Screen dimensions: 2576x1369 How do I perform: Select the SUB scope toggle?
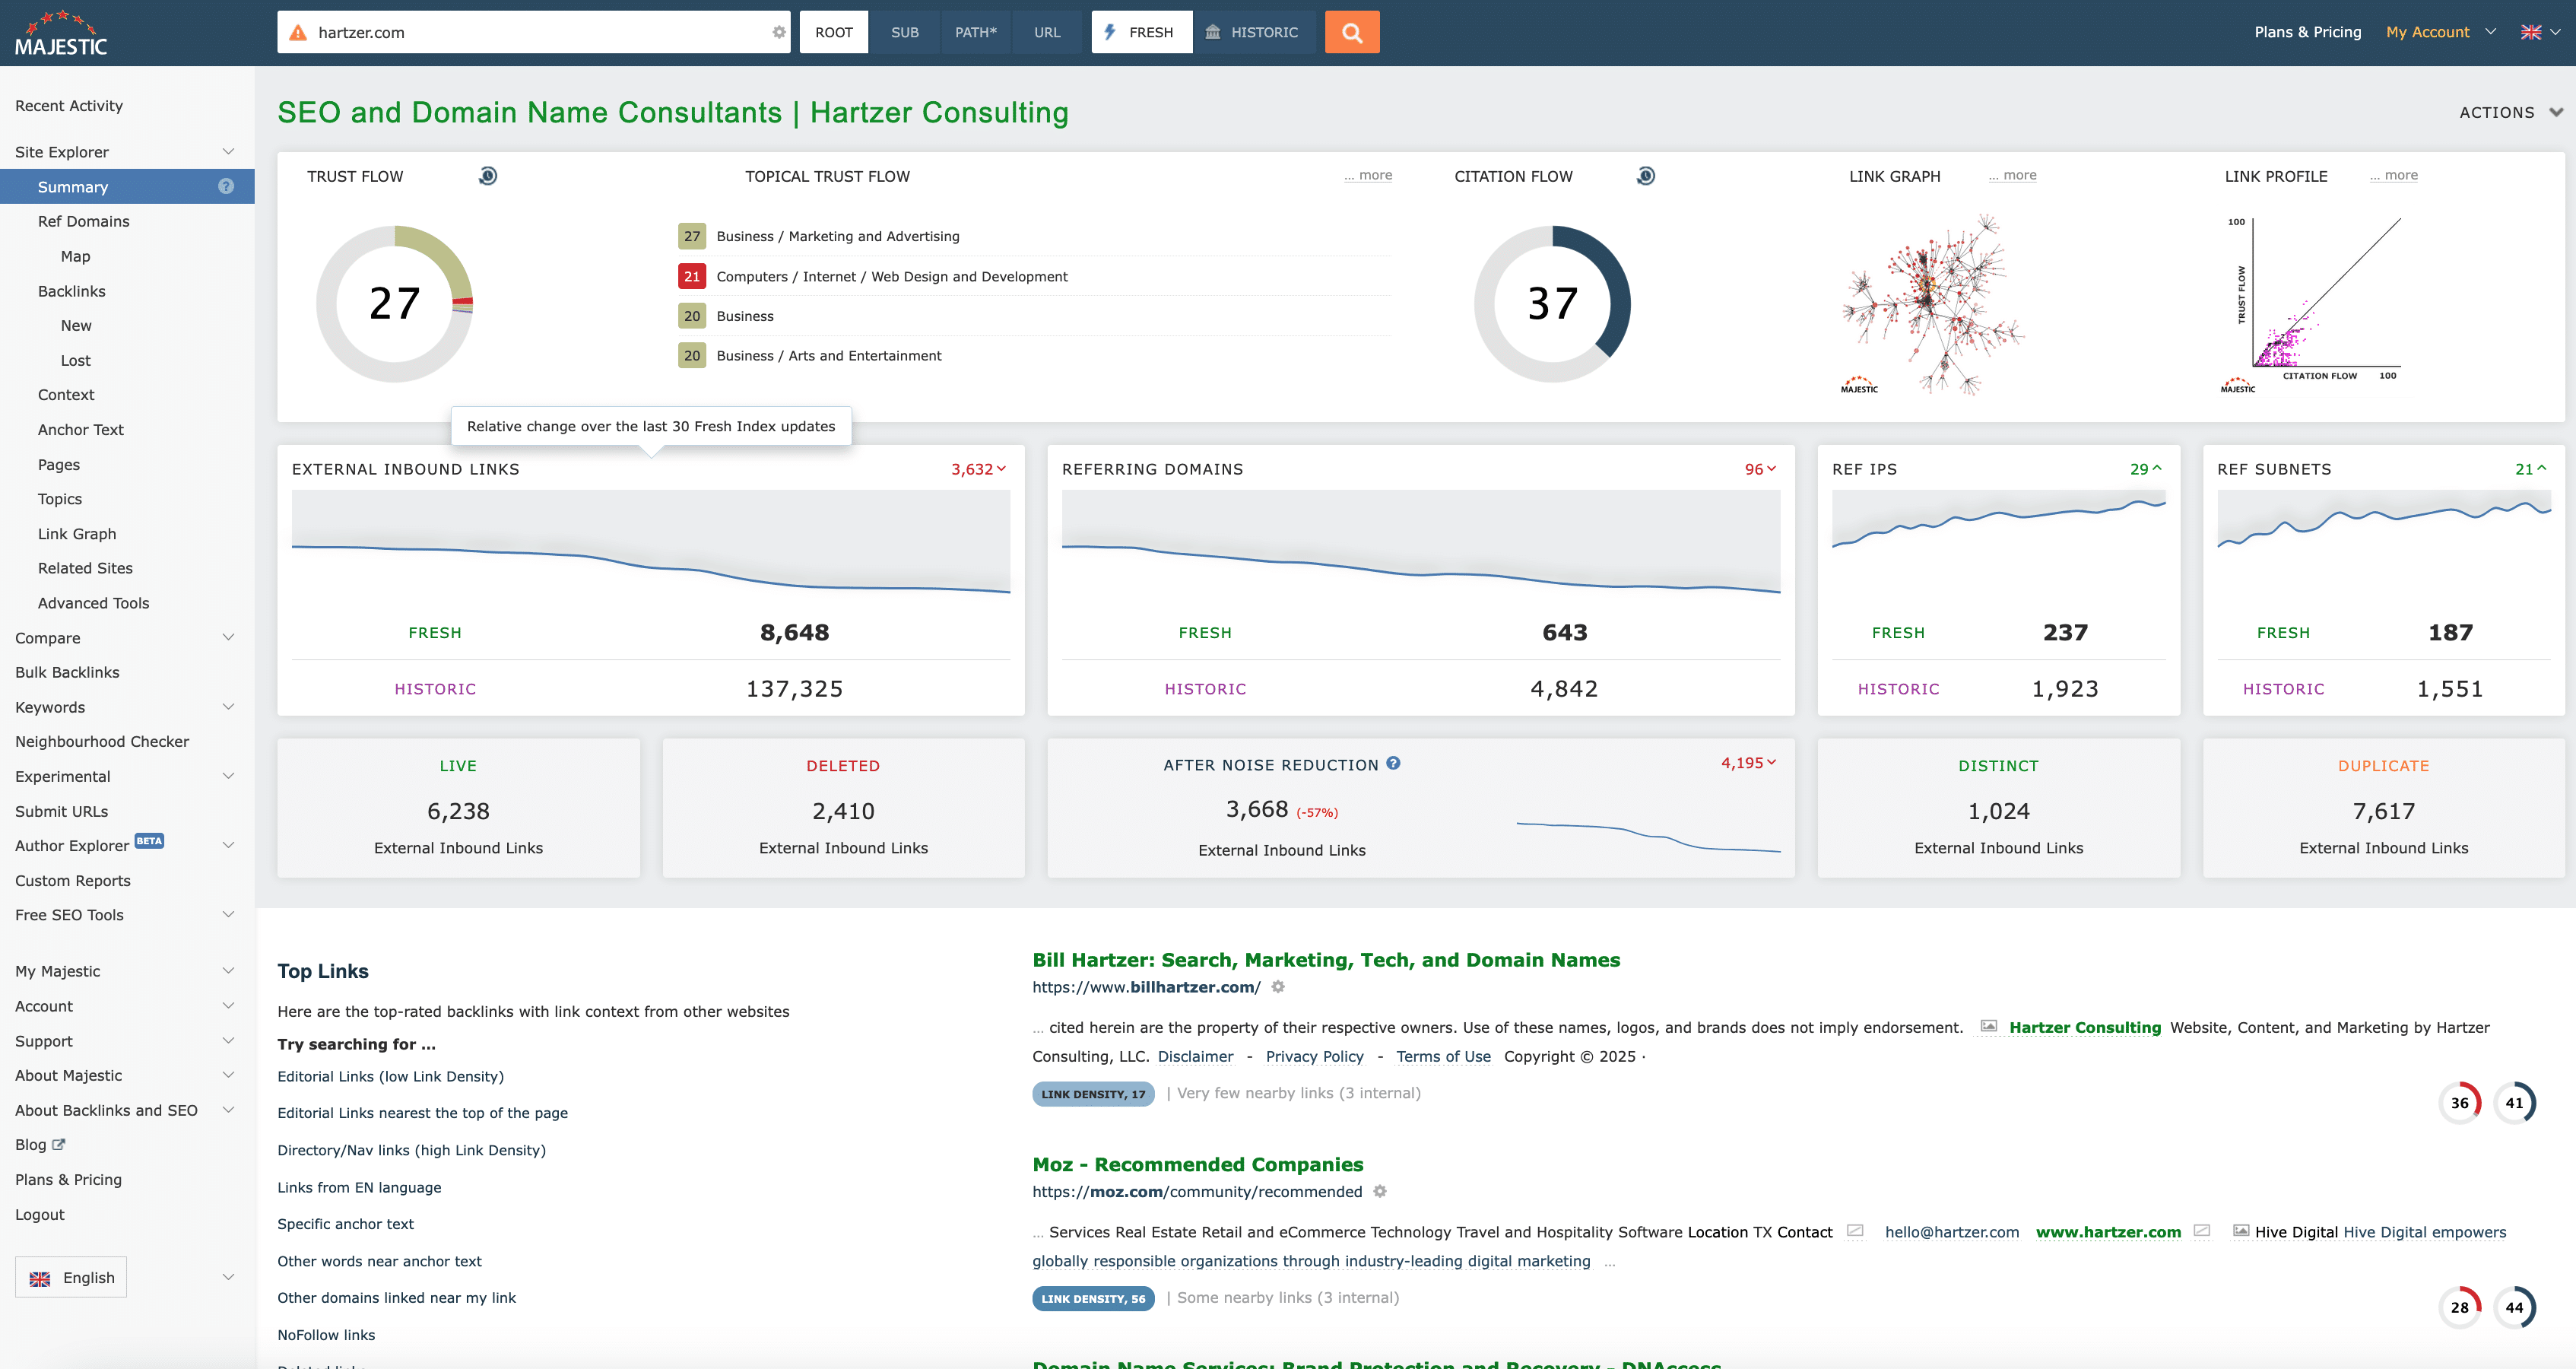click(x=905, y=32)
